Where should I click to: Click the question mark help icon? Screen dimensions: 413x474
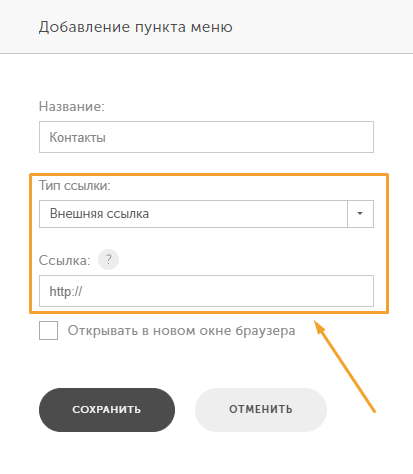108,259
